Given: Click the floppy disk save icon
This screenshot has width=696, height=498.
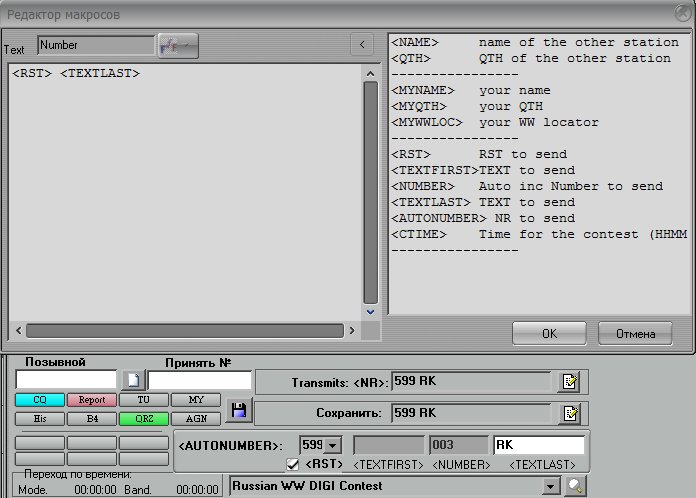Looking at the screenshot, I should pyautogui.click(x=238, y=410).
